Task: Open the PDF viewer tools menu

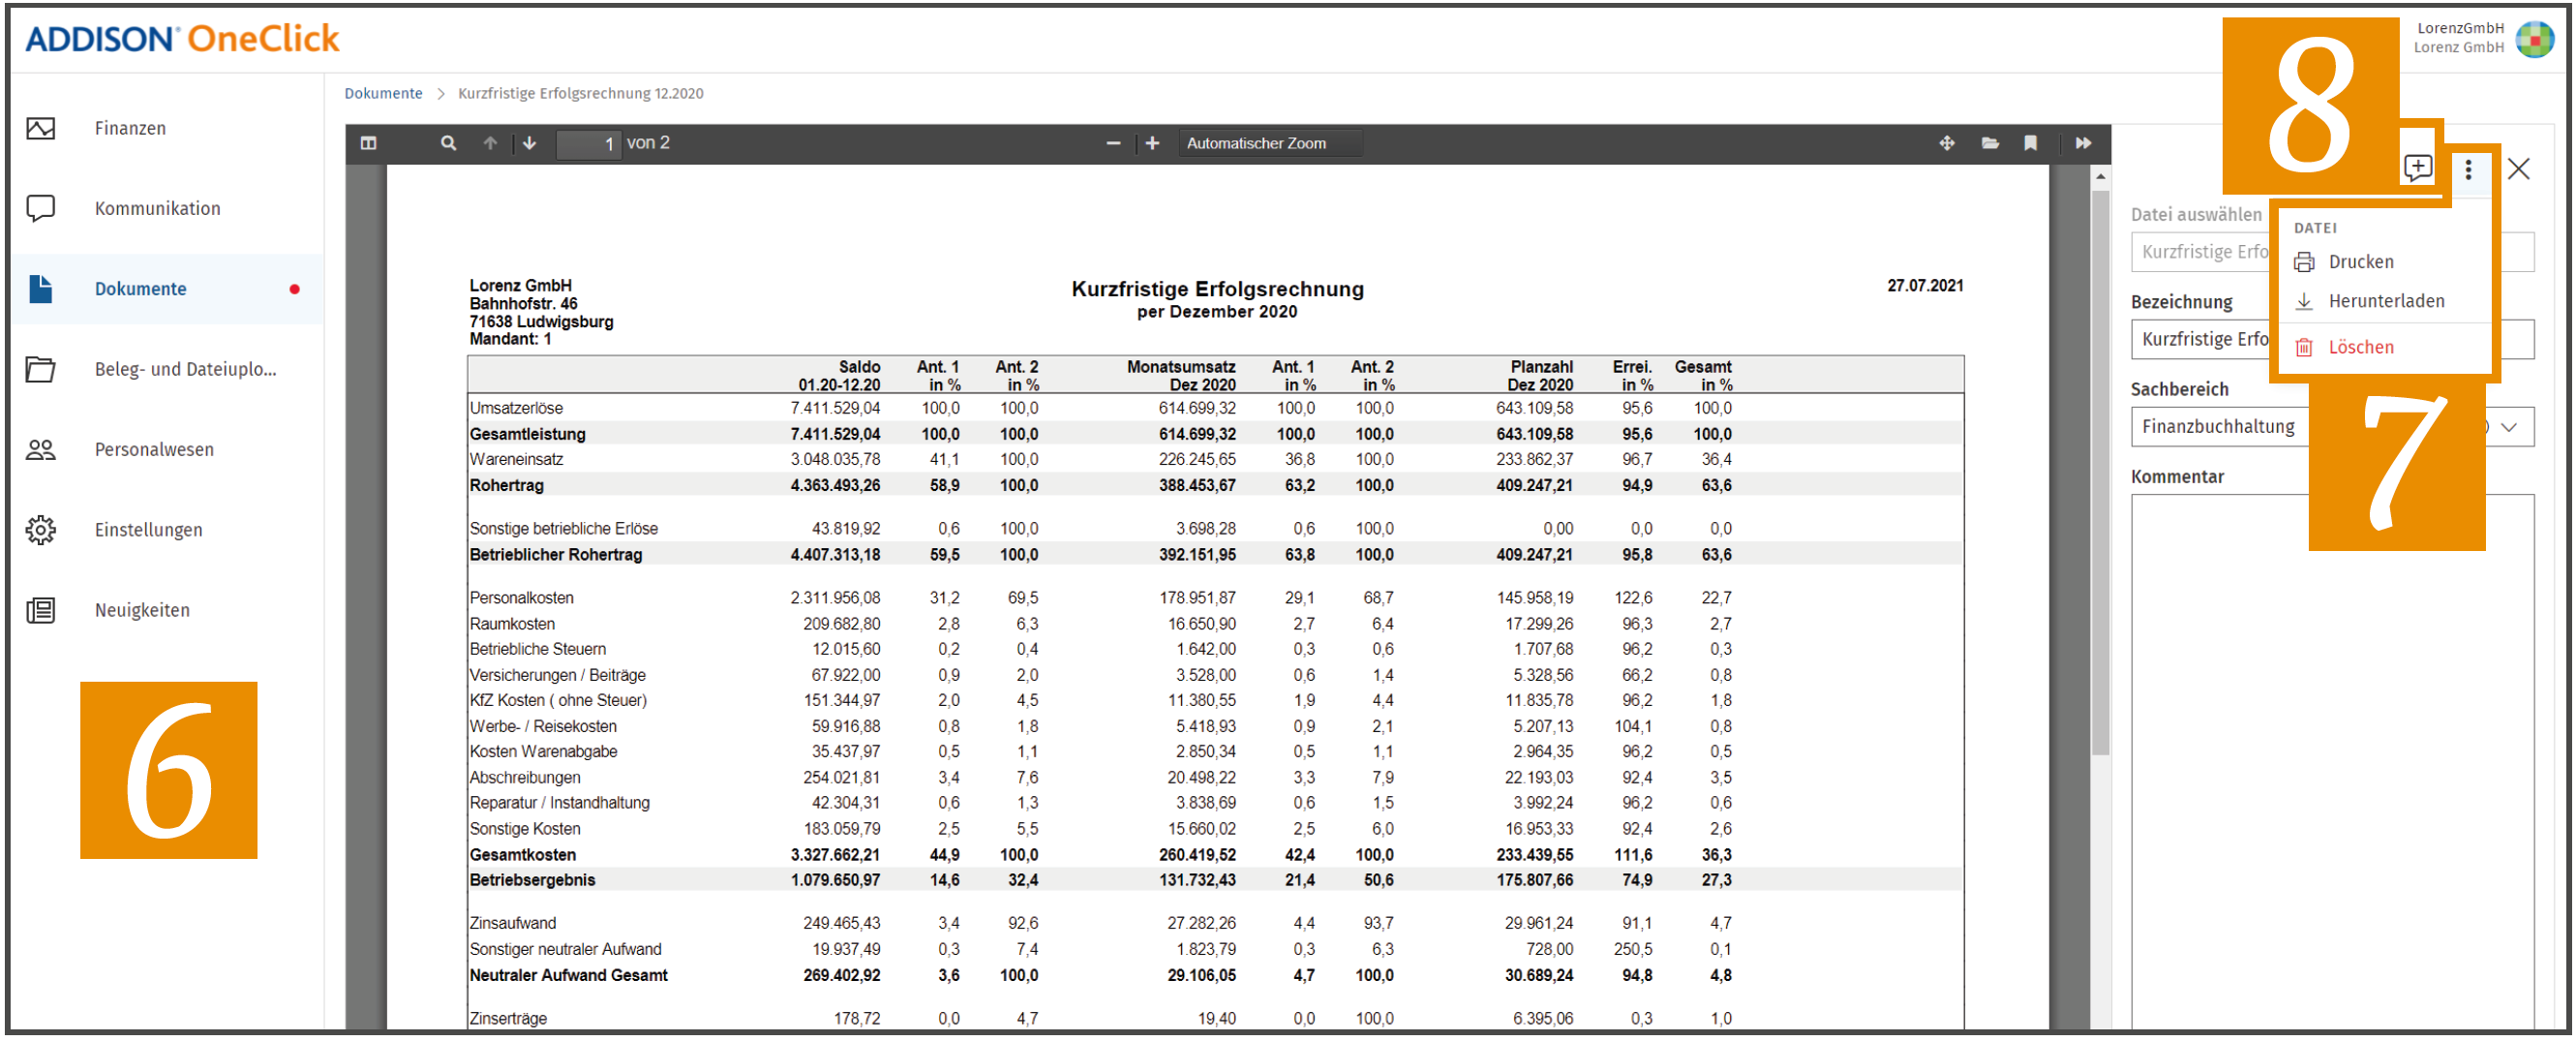Action: 2083,143
